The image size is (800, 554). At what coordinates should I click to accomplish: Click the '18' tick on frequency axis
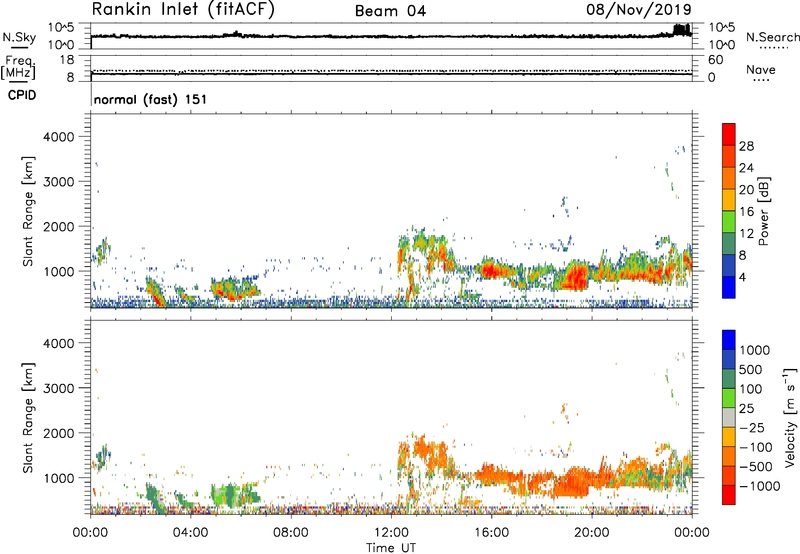[x=66, y=60]
